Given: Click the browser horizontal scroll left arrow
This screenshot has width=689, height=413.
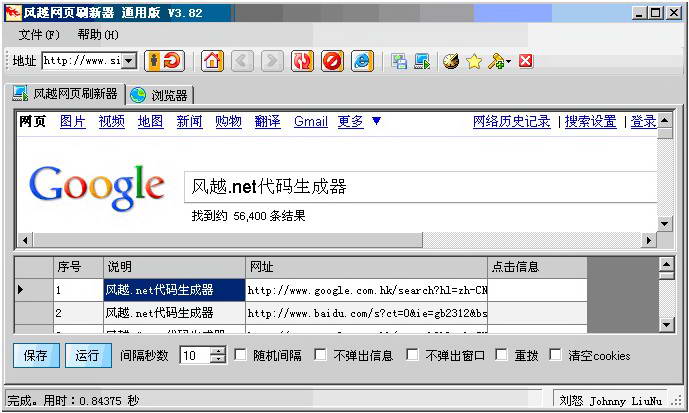Looking at the screenshot, I should [x=25, y=240].
